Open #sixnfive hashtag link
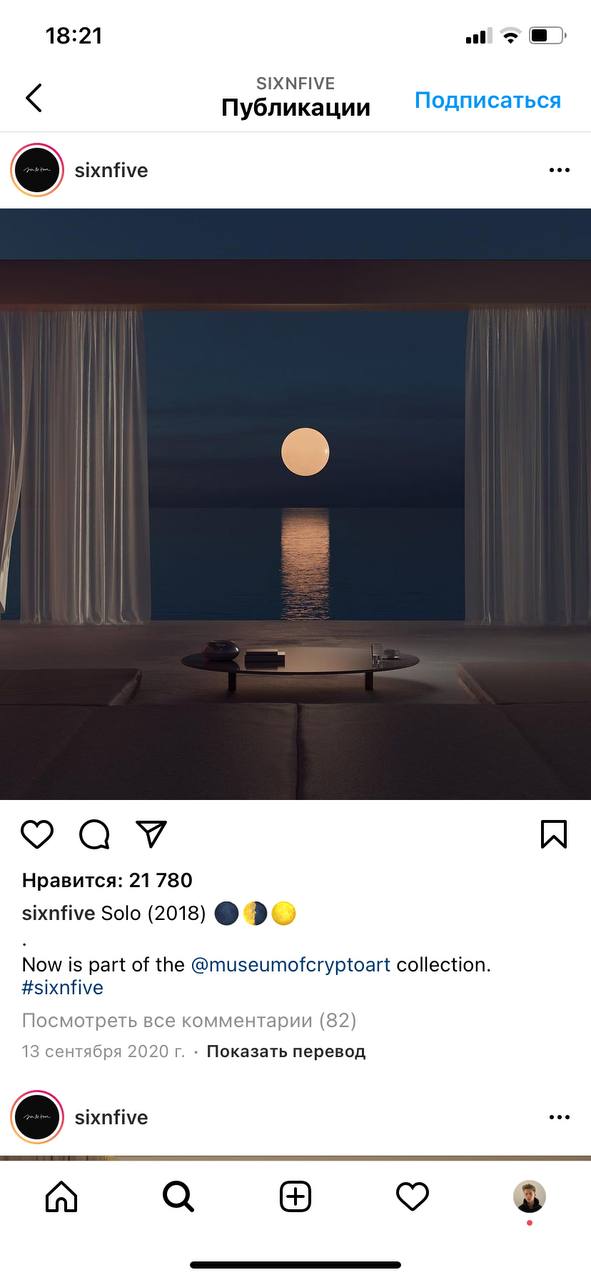 [x=62, y=988]
